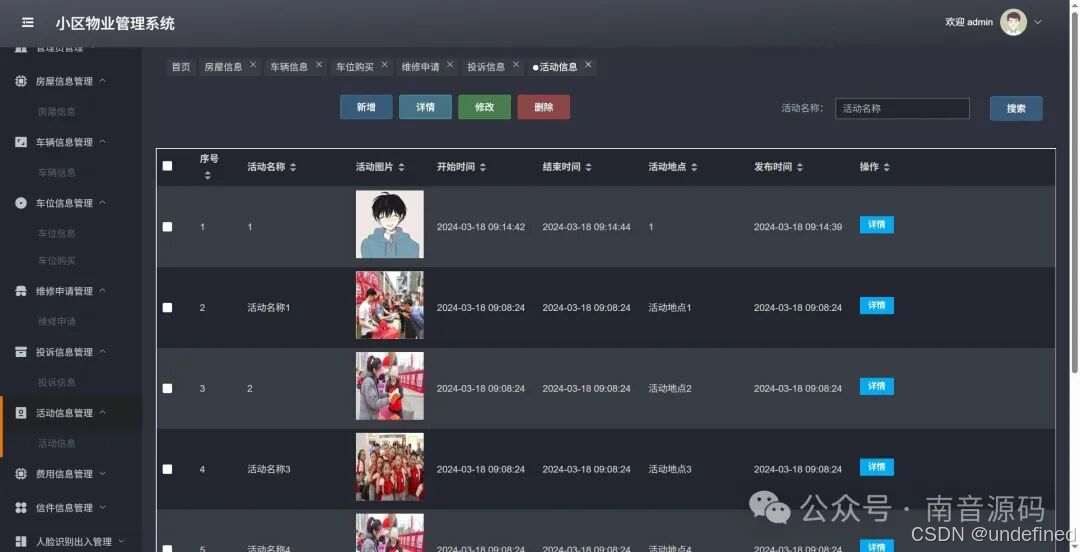Switch to the 车辆信息 tab

click(x=289, y=67)
